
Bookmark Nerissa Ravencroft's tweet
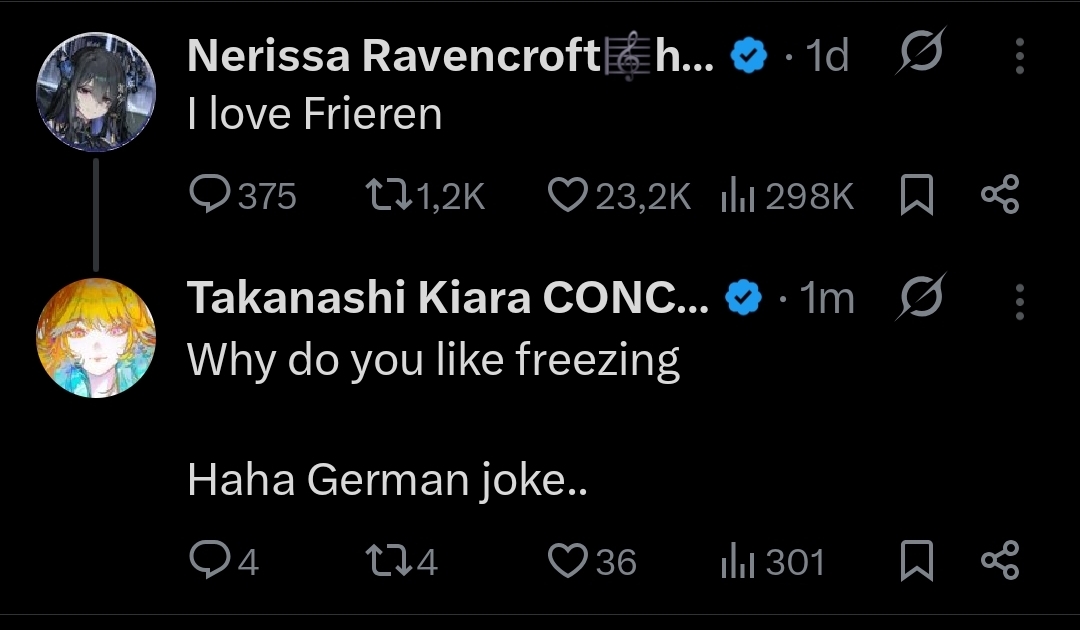917,196
